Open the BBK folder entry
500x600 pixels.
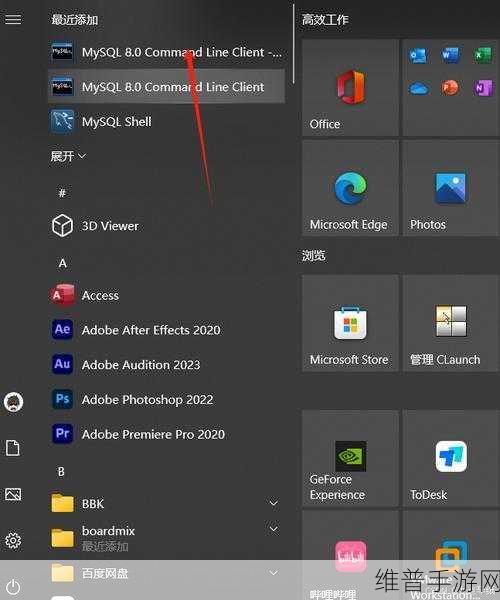(x=166, y=504)
